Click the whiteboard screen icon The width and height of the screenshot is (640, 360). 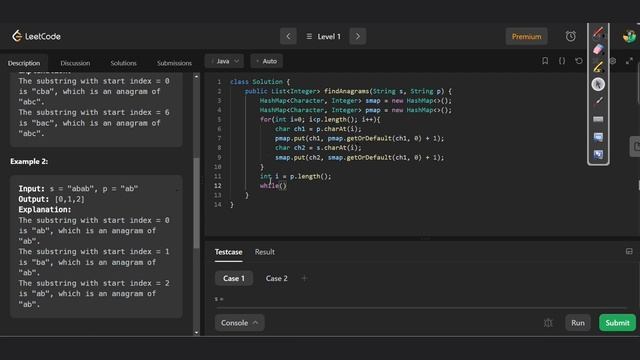point(598,136)
